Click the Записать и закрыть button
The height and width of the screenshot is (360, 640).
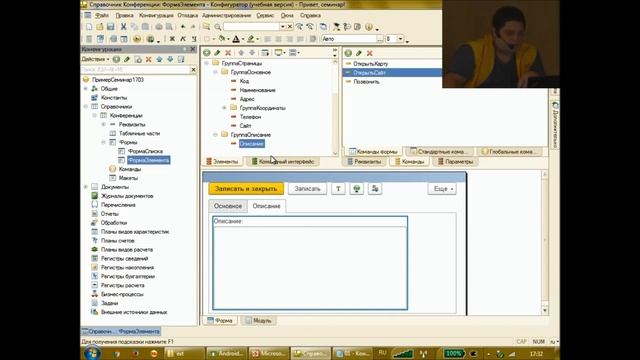[x=246, y=189]
